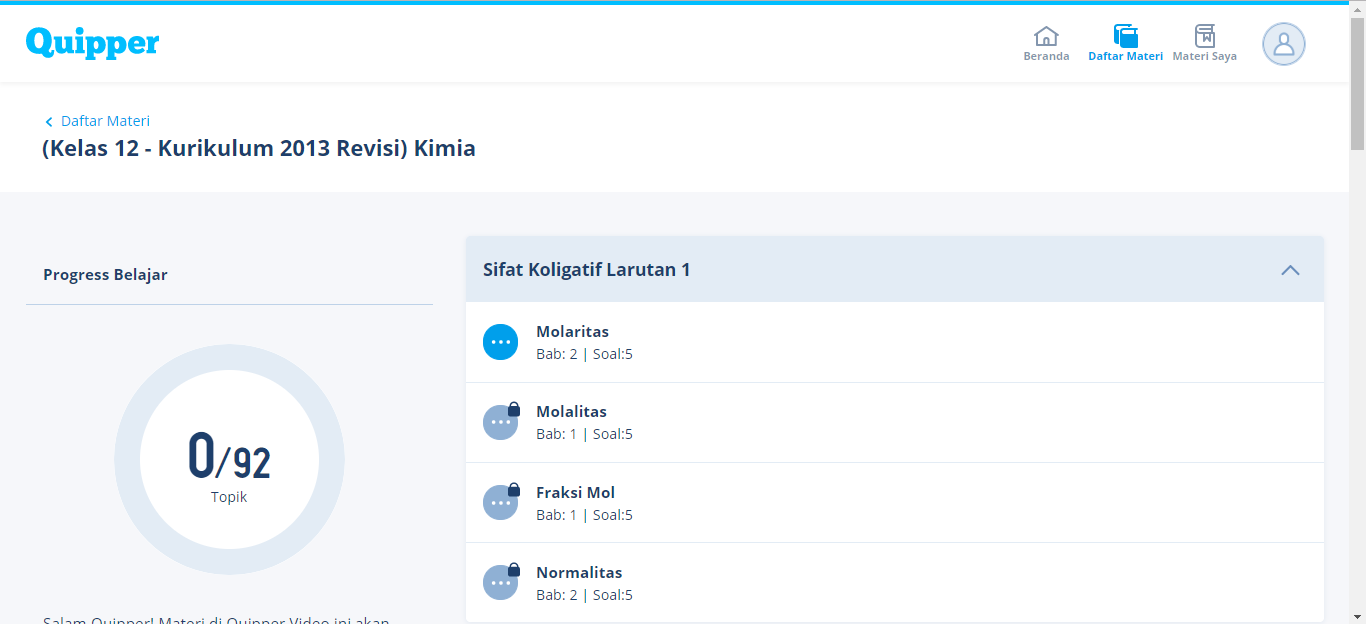Click the locked Fraksi Mol icon
Image resolution: width=1366 pixels, height=624 pixels.
[x=500, y=502]
